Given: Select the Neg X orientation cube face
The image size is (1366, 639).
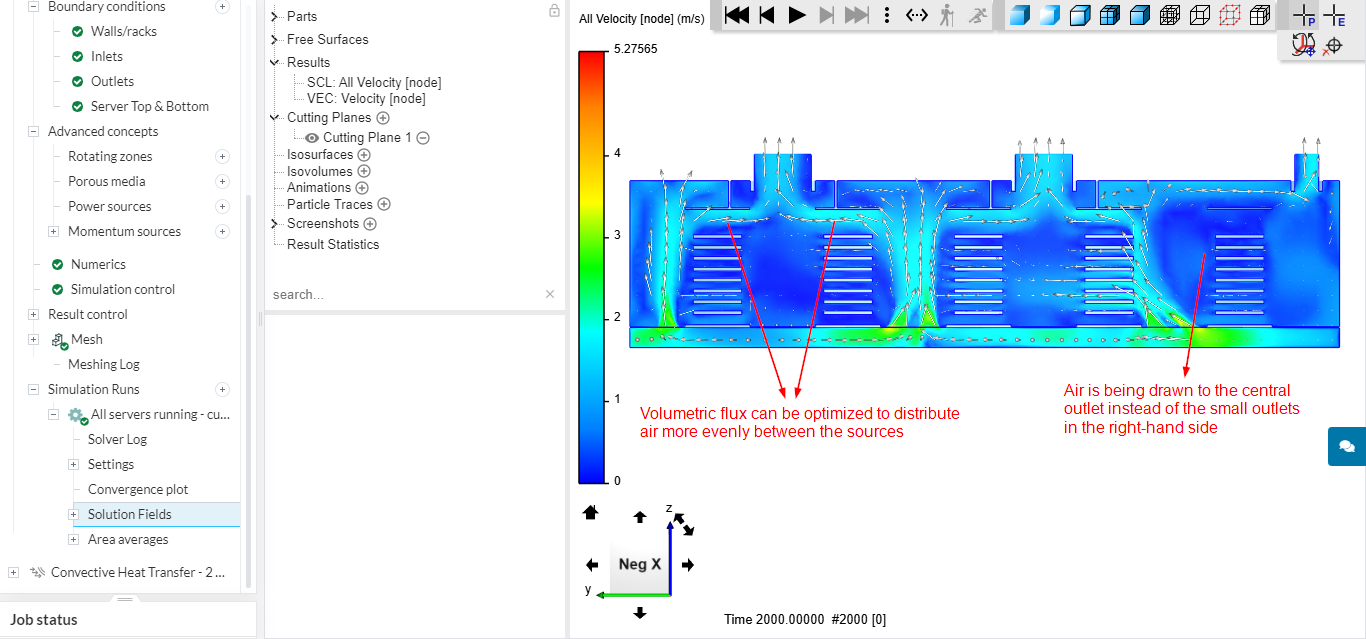Looking at the screenshot, I should click(x=640, y=564).
